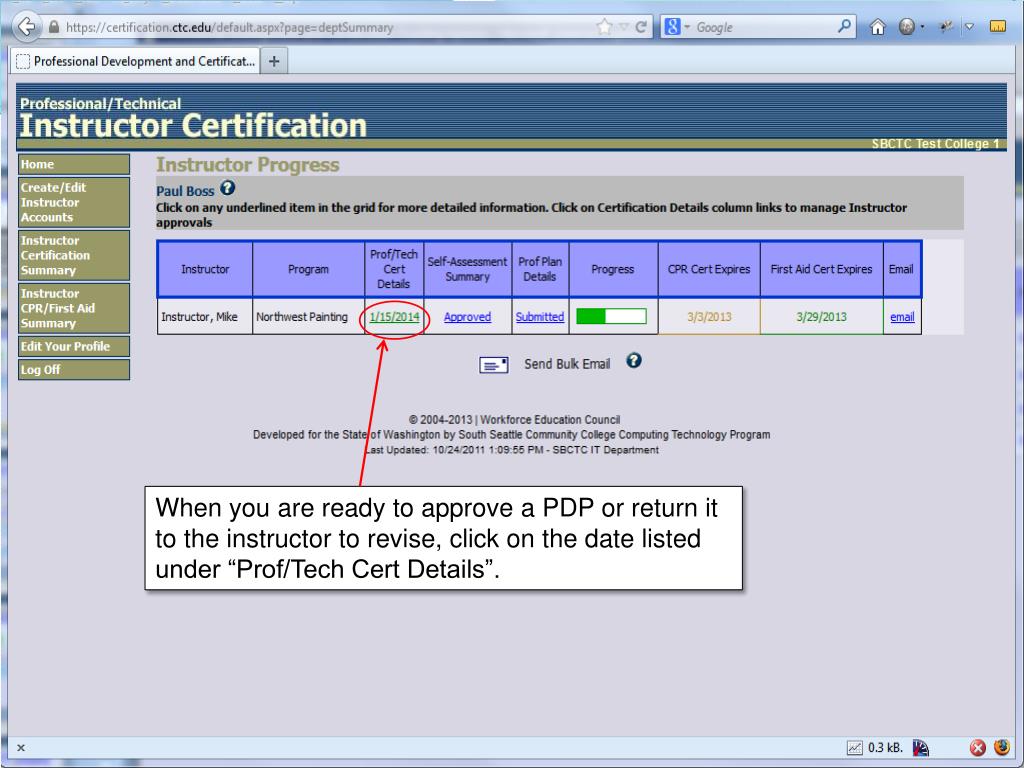Click the status bar graph icon
This screenshot has height=768, width=1024.
coord(854,748)
